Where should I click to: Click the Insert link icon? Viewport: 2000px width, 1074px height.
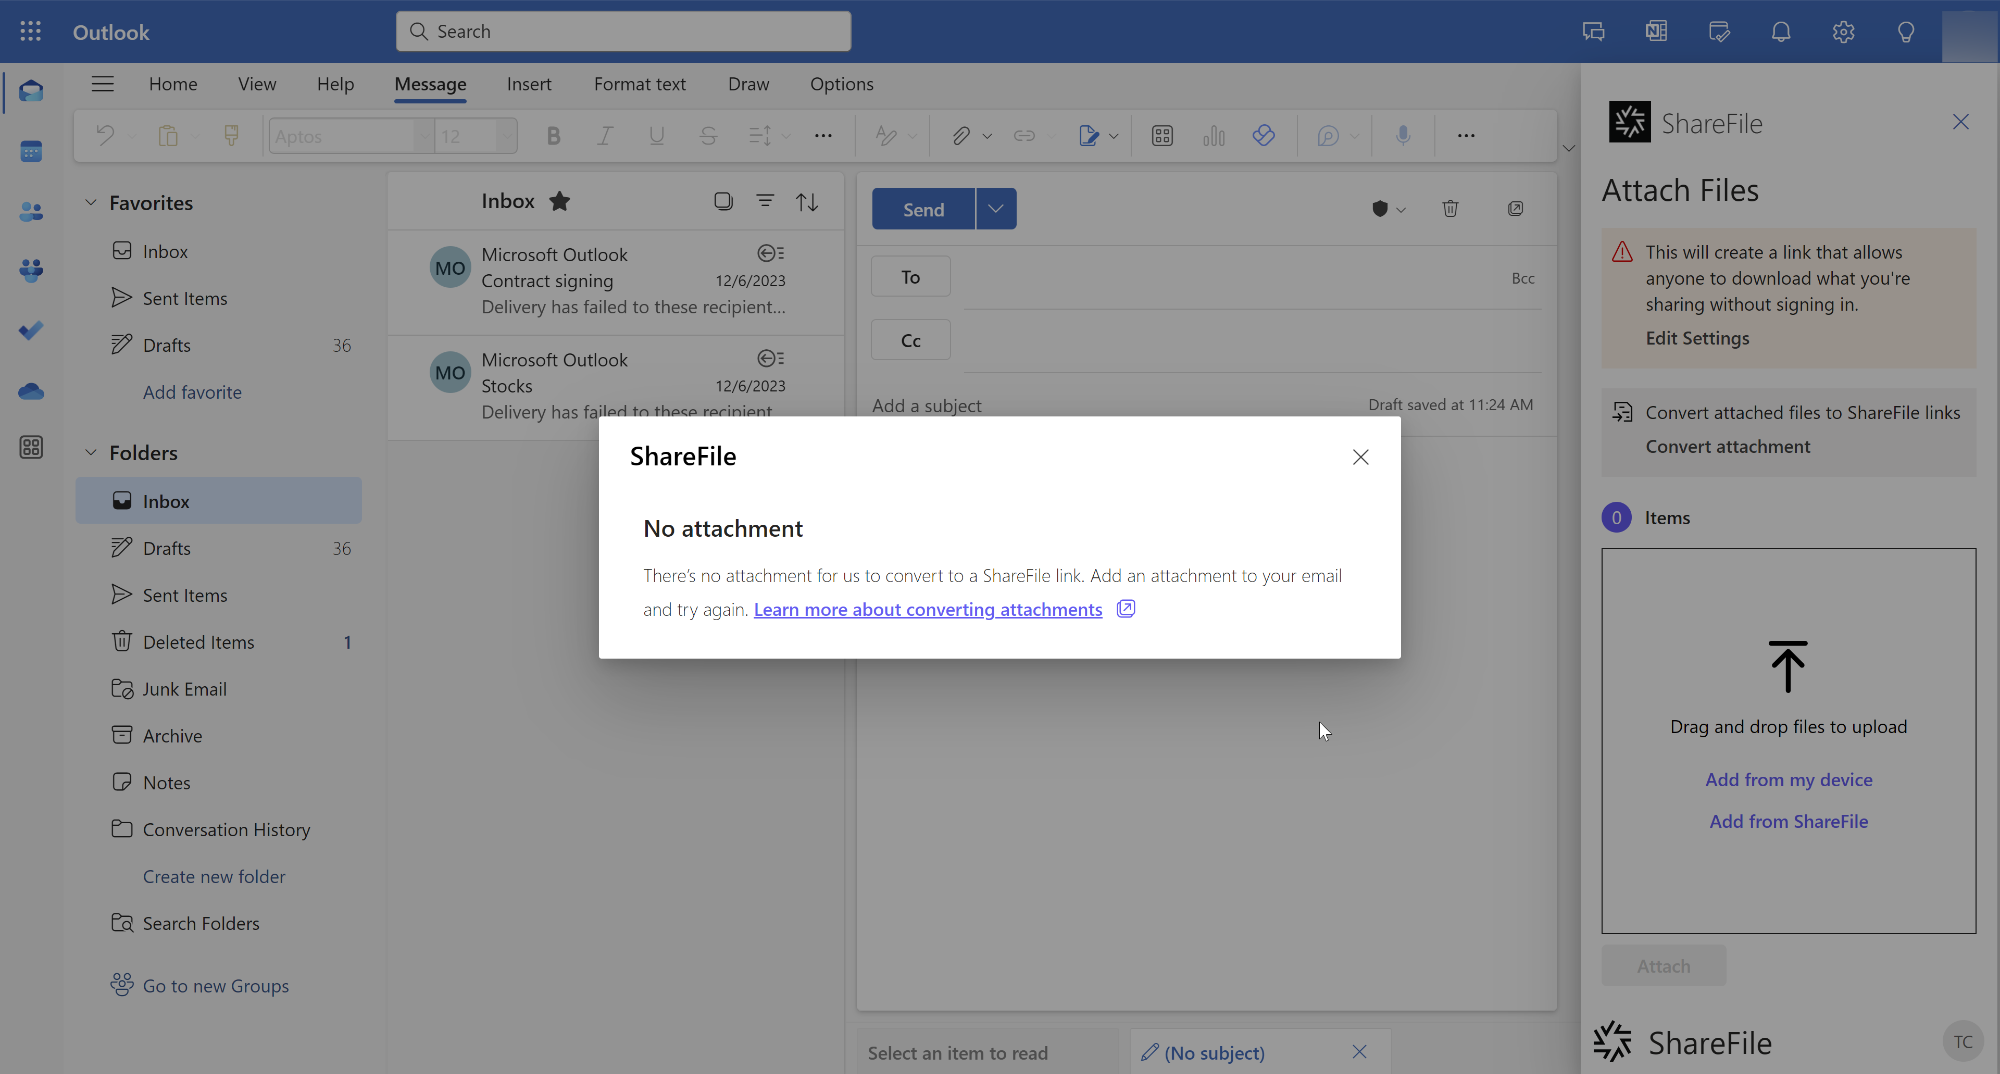[x=1024, y=136]
